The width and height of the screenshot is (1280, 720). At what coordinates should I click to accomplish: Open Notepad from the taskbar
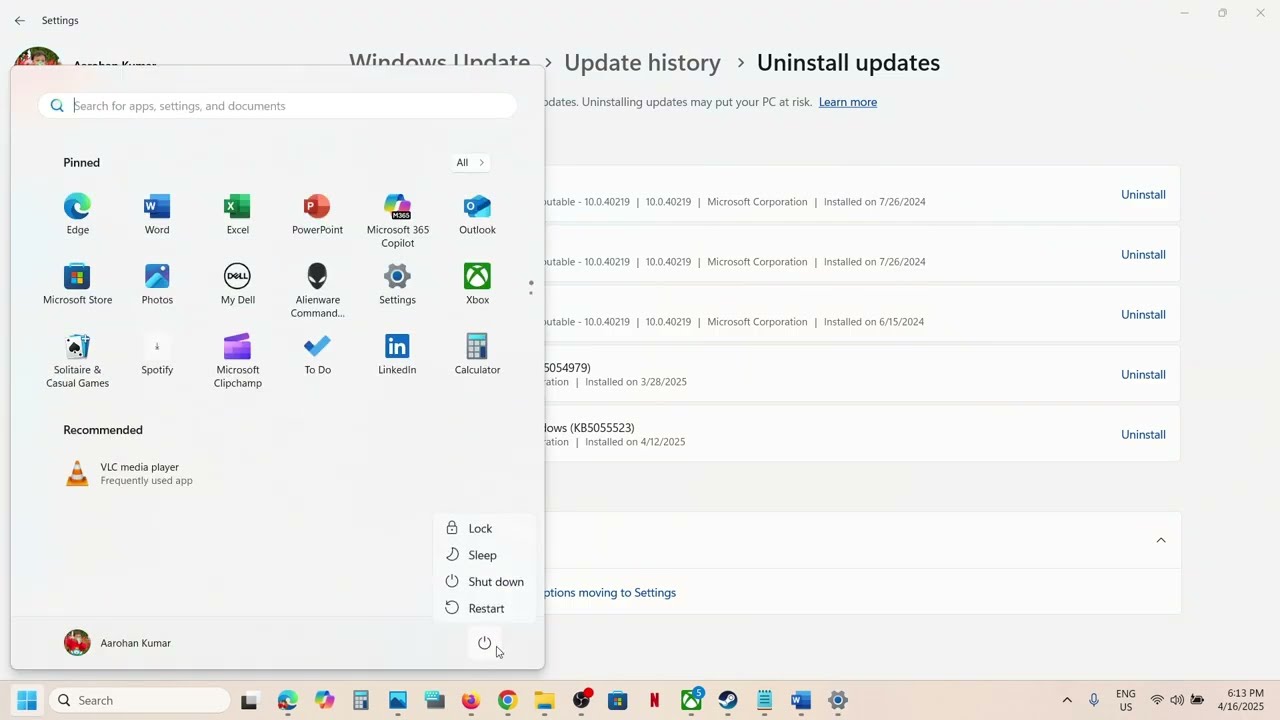point(765,700)
